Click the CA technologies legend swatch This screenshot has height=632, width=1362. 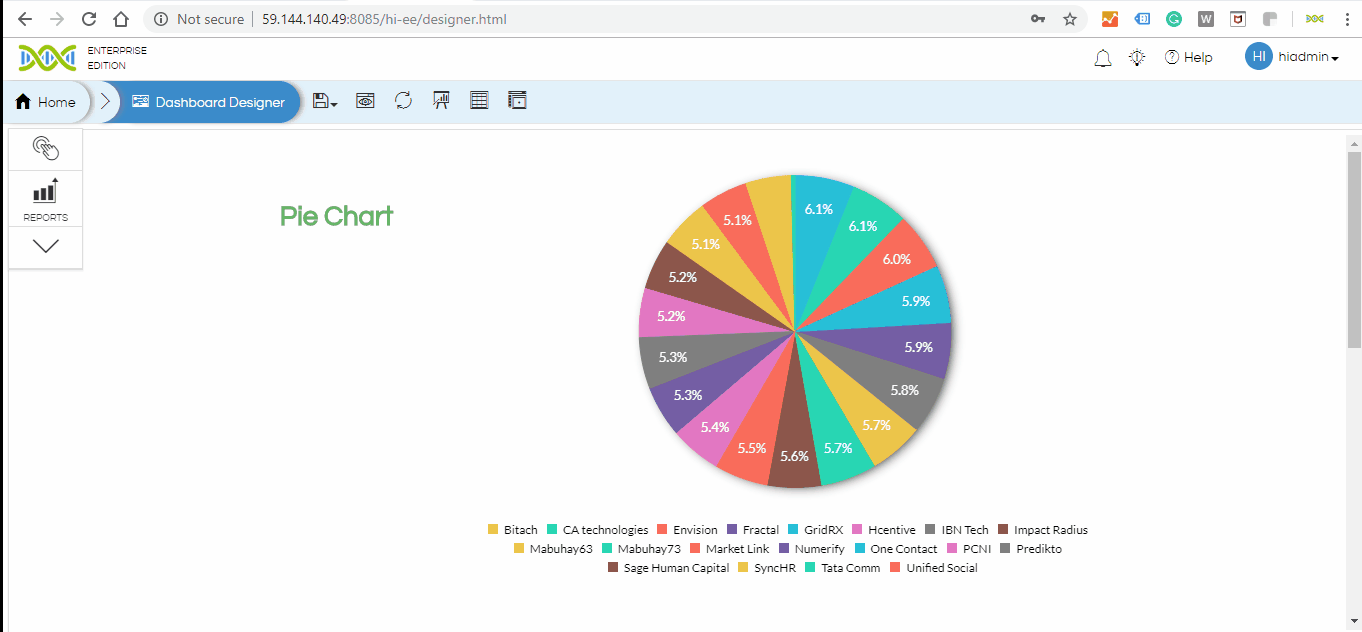(552, 530)
